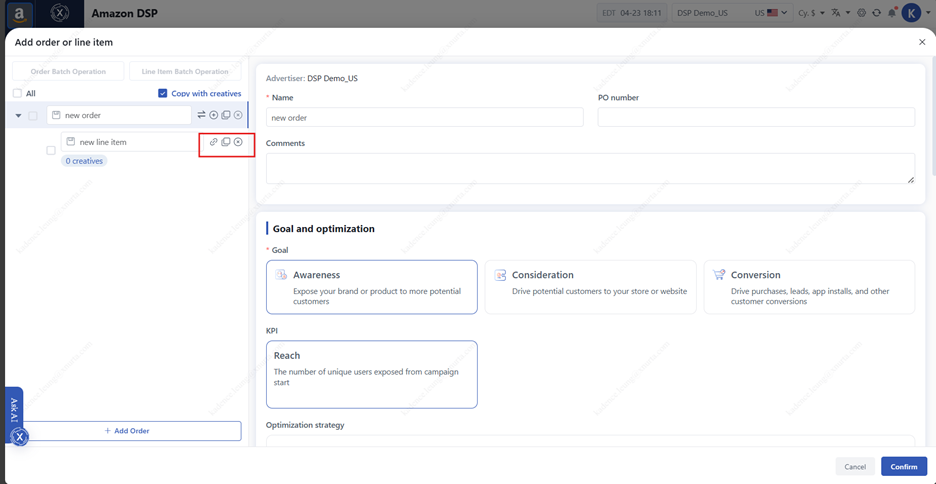Select the Consideration goal card

(590, 287)
